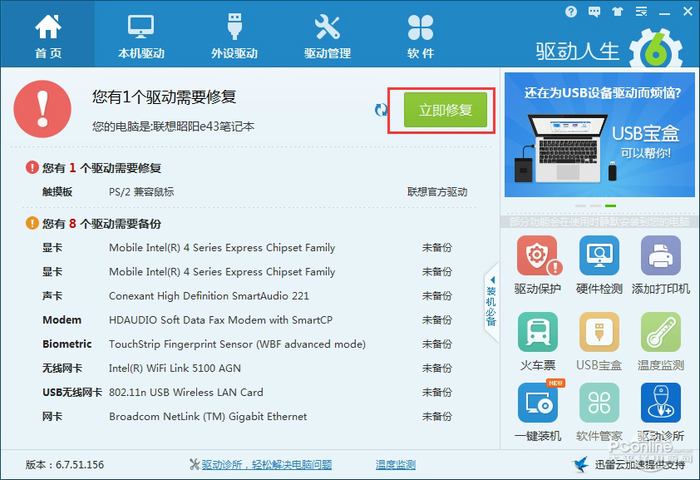This screenshot has width=700, height=480.
Task: Open 添加打印机 tool
Action: (661, 265)
